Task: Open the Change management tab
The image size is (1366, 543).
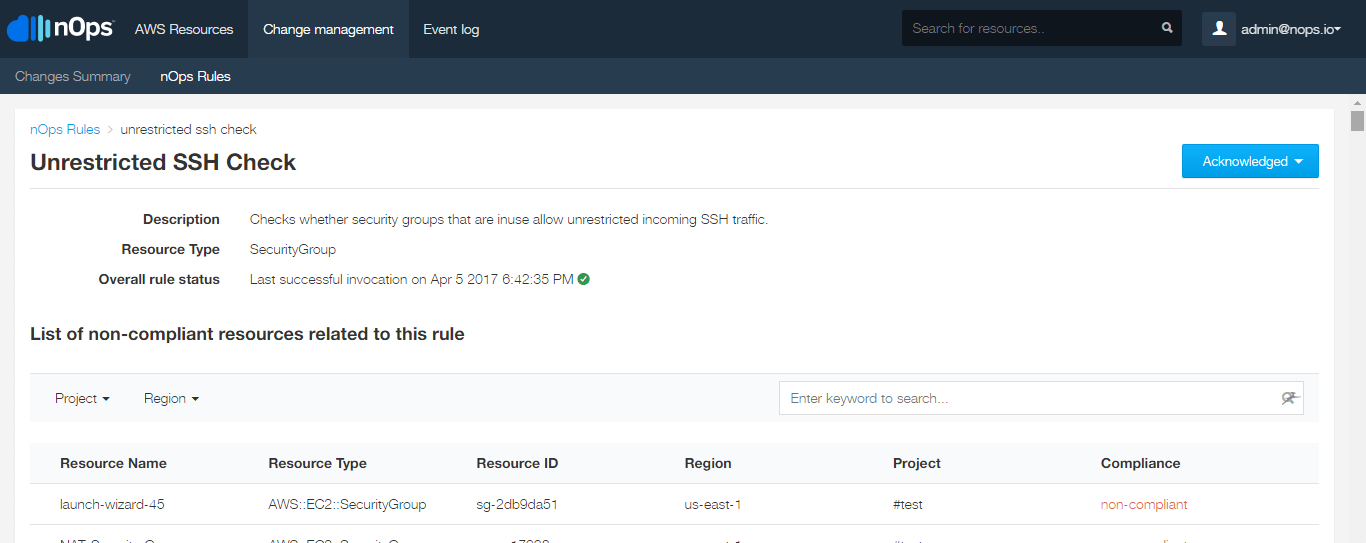Action: tap(328, 29)
